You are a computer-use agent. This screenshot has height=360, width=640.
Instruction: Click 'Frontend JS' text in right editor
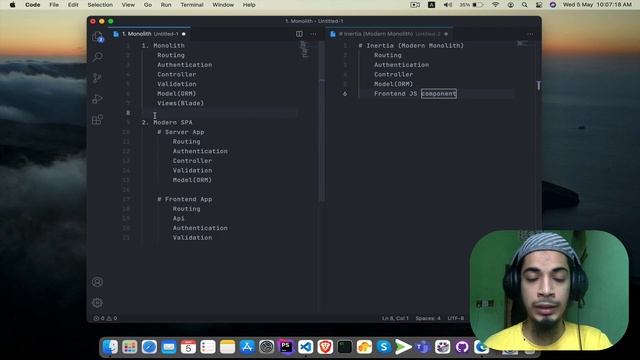coord(396,93)
